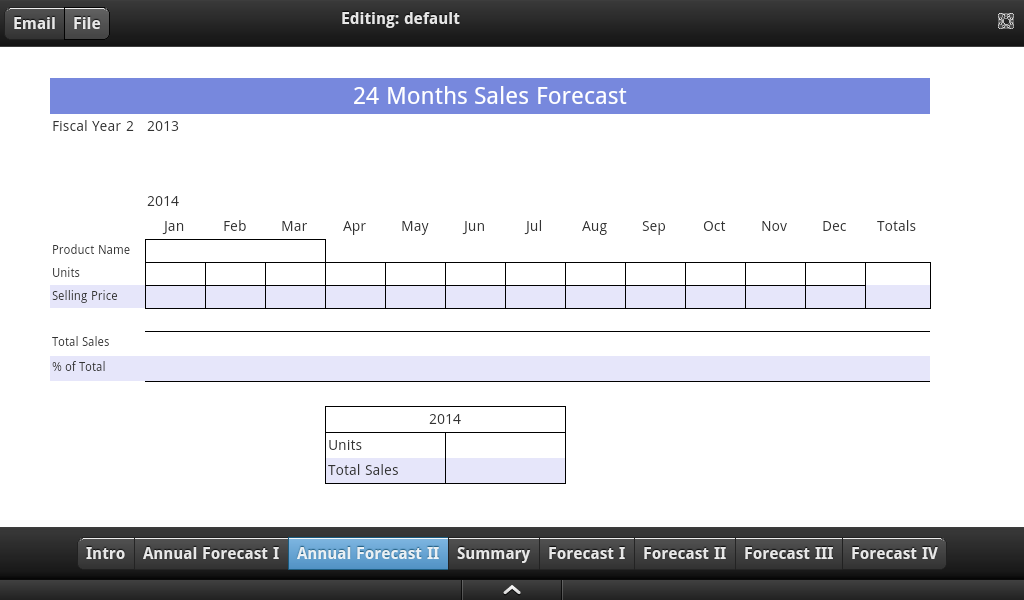Screen dimensions: 1024x600
Task: Select the Selling Price Totals cell
Action: tap(898, 297)
